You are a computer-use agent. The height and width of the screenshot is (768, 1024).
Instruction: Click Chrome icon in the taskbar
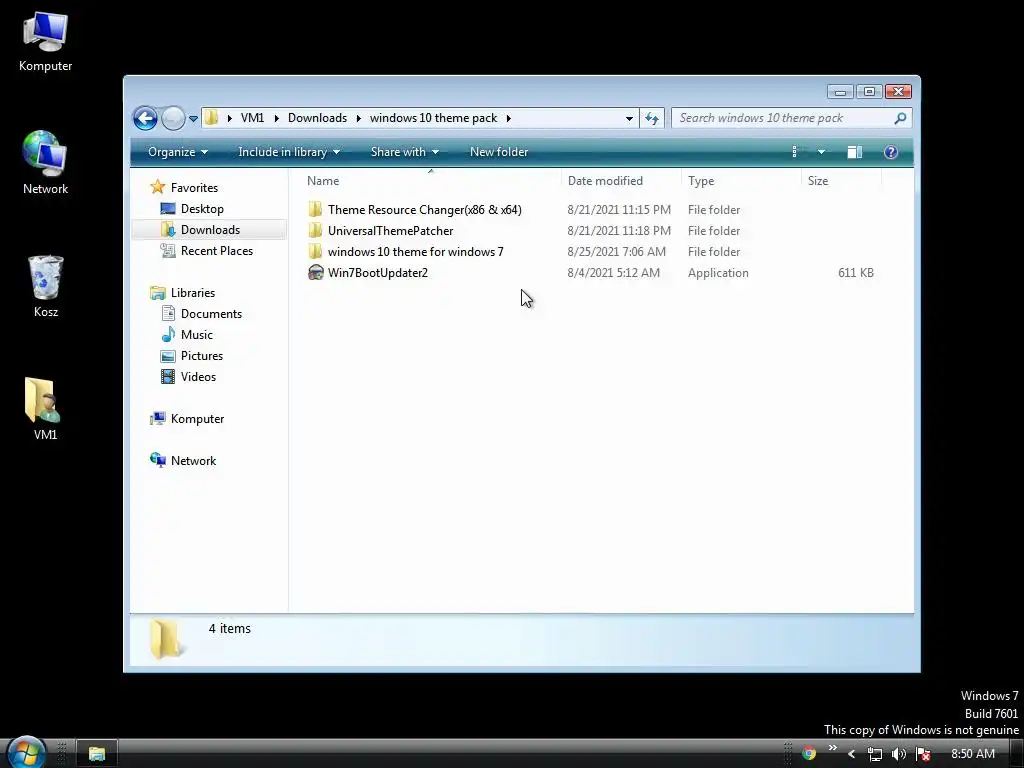click(x=808, y=754)
